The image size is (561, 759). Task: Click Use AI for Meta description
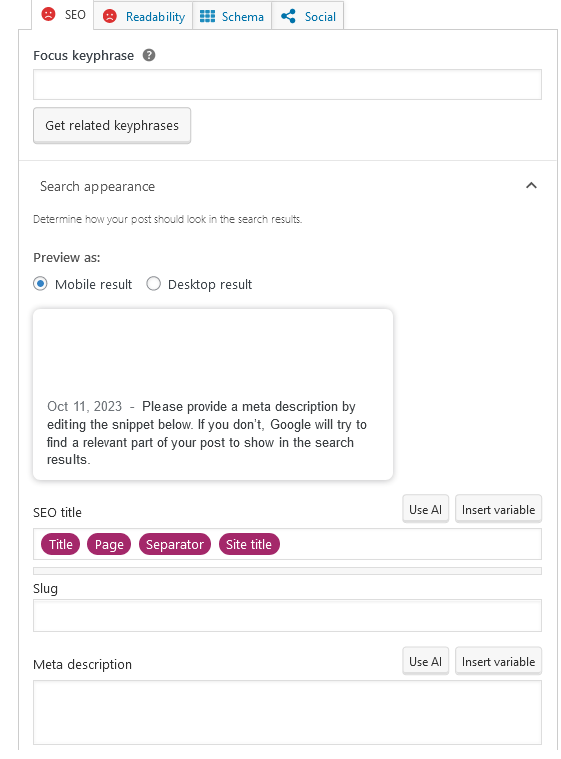tap(425, 662)
